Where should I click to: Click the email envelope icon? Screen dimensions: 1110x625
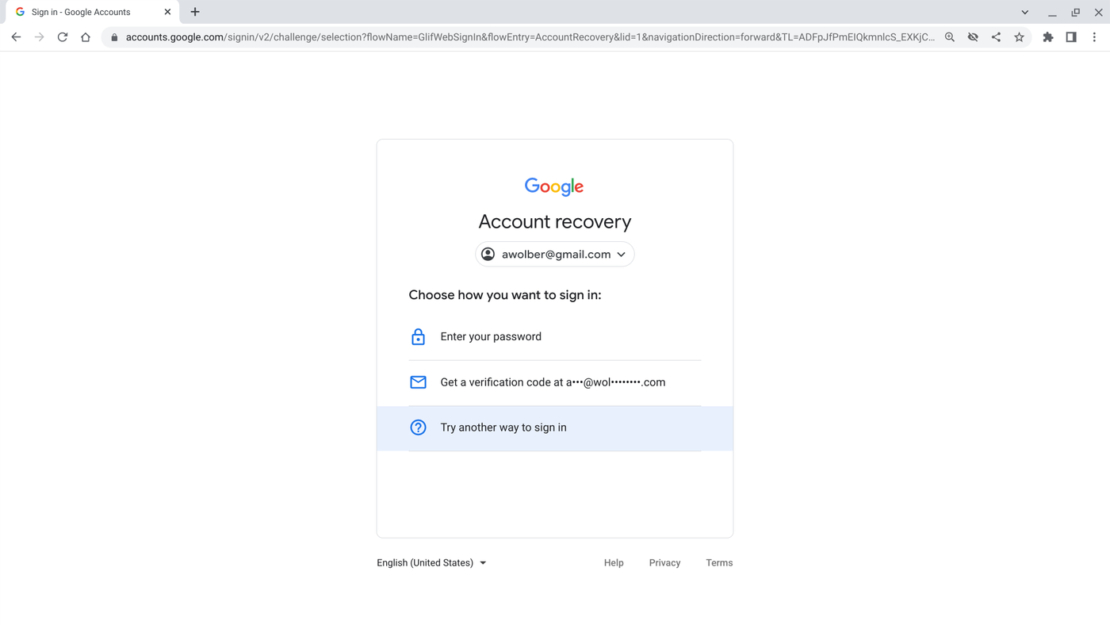(418, 382)
